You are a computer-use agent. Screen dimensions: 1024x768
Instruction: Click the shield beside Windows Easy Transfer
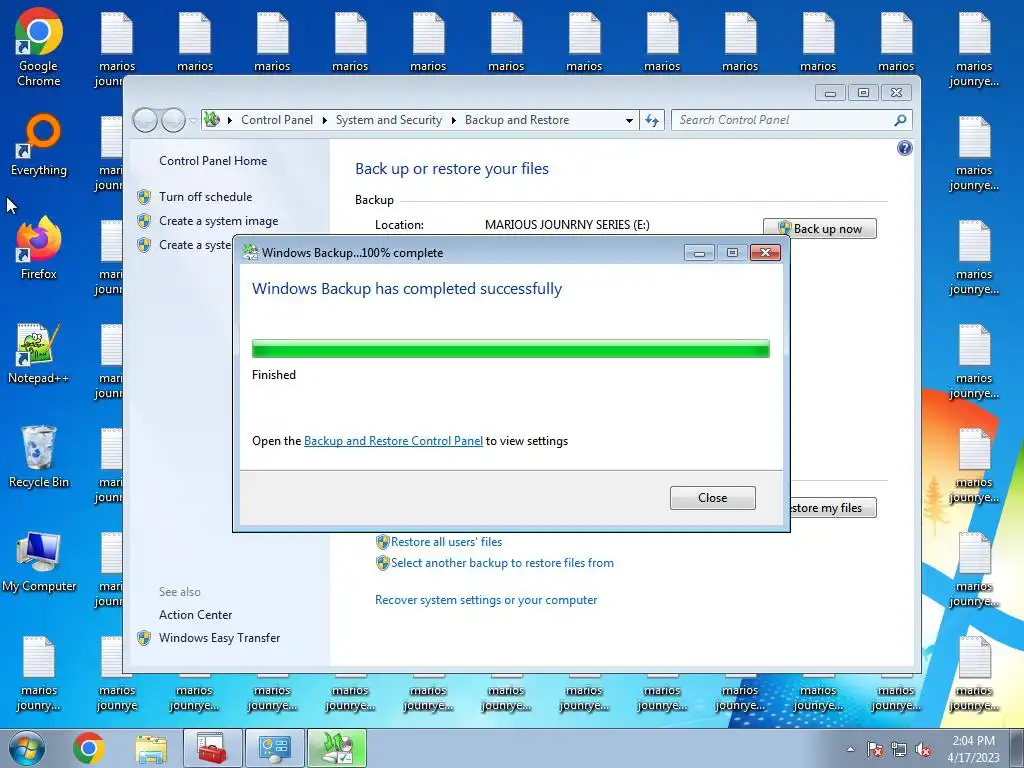click(144, 638)
